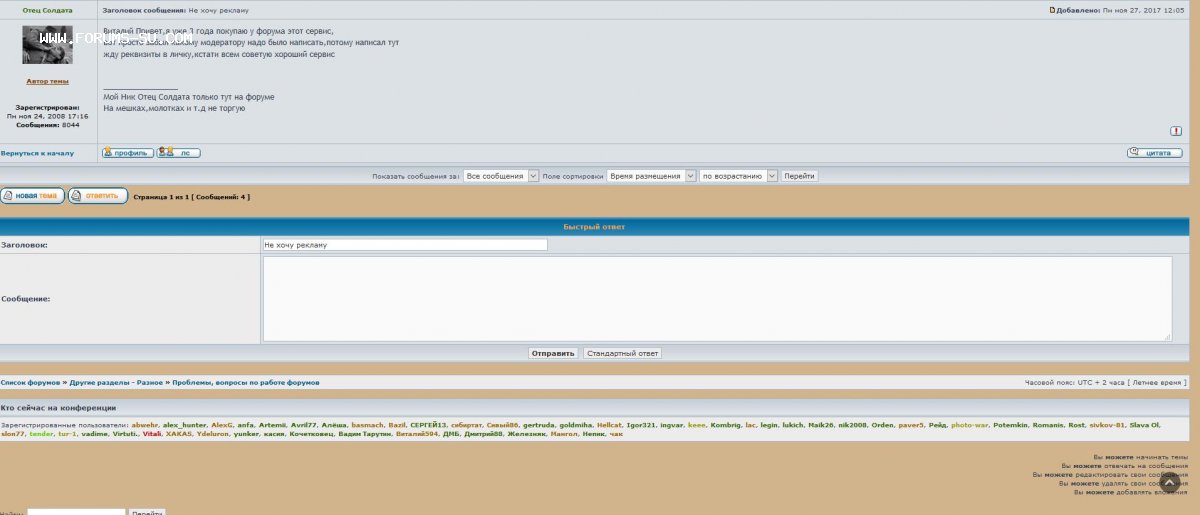
Task: Switch to Стандартный ответ editor
Action: 622,353
